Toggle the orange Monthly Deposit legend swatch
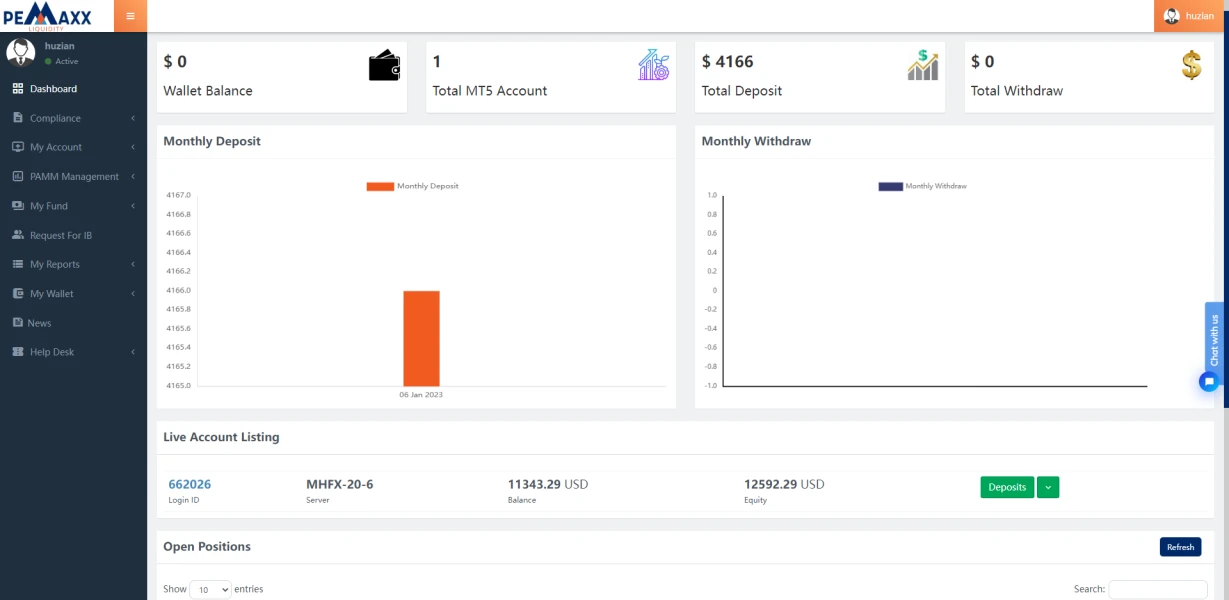This screenshot has height=600, width=1229. pyautogui.click(x=380, y=186)
